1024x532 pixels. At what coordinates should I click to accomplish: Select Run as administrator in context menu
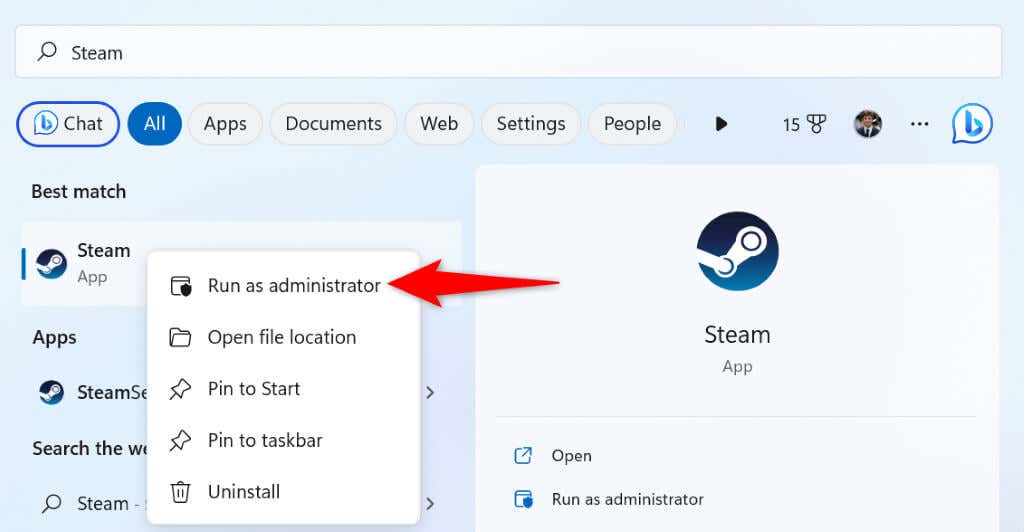coord(293,285)
